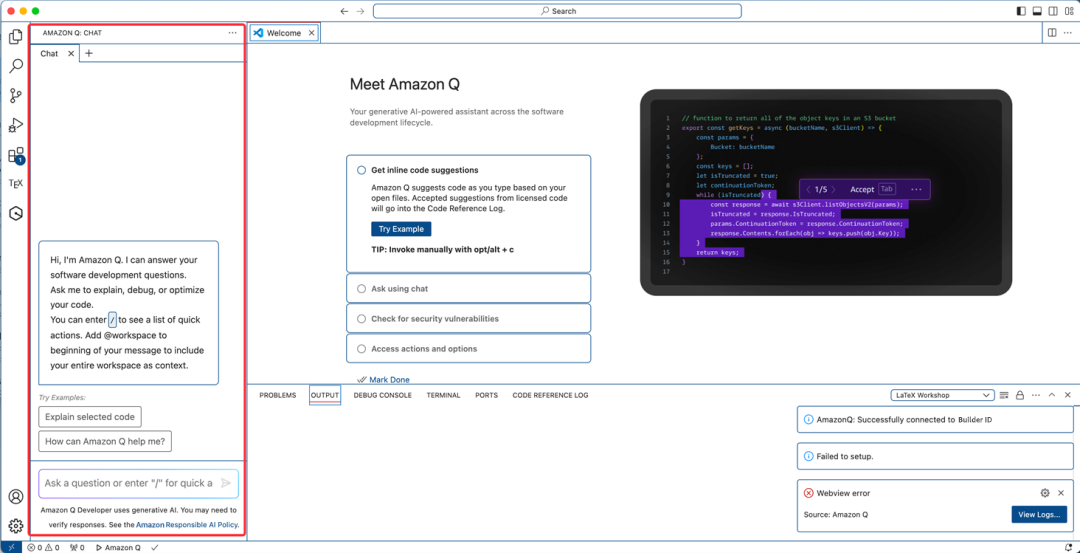Screen dimensions: 1080x553
Task: Maximize the panel with the up chevron
Action: 1052,395
